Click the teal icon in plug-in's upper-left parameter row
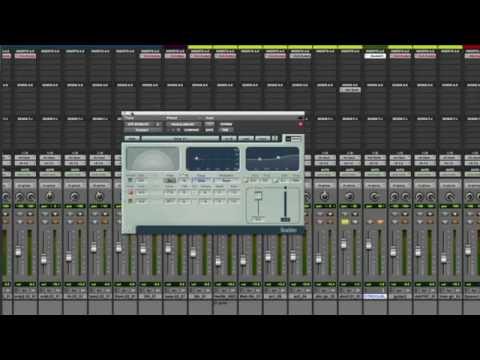This screenshot has height=360, width=480. [130, 180]
